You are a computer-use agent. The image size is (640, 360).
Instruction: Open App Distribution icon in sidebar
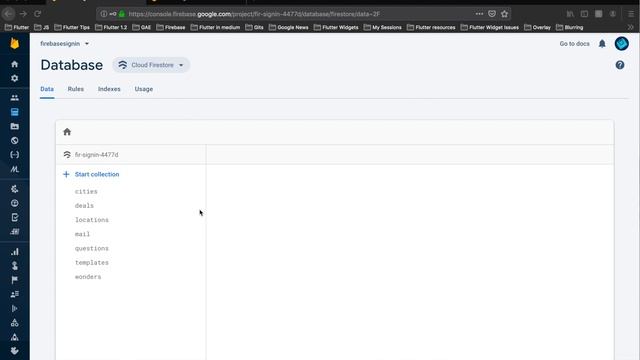(x=15, y=231)
